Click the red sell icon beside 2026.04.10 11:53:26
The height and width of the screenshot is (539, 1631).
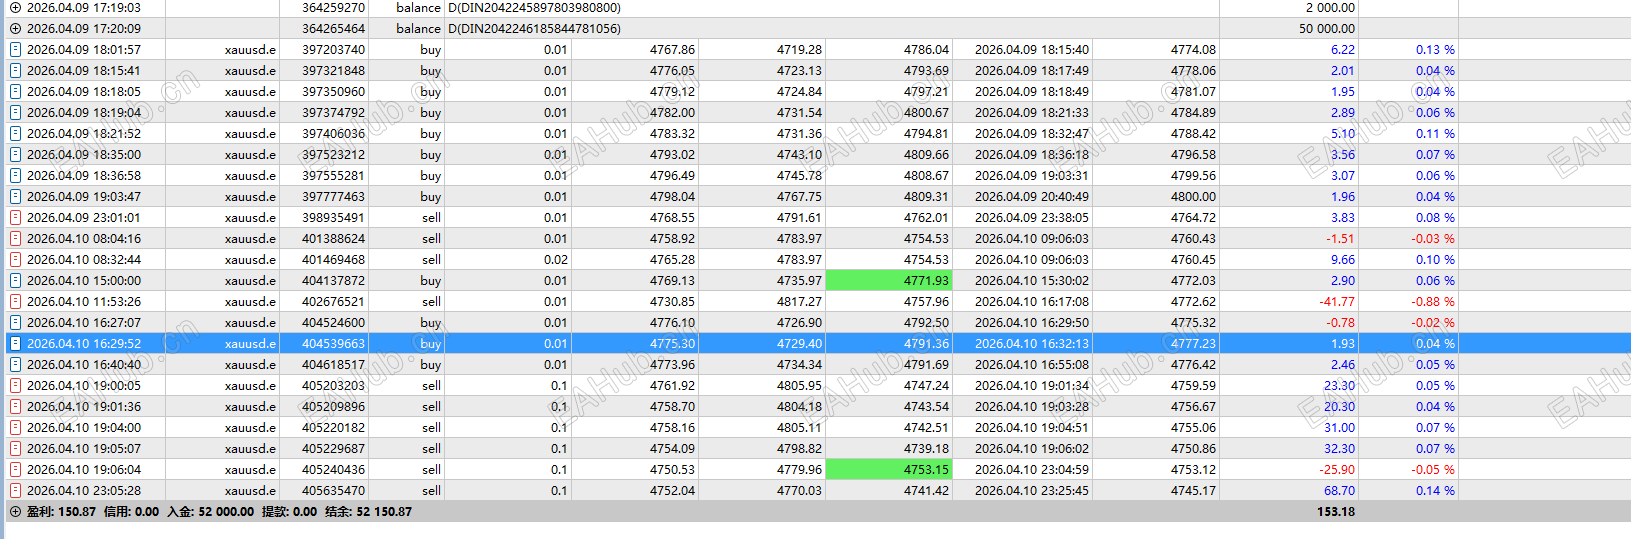[x=15, y=301]
